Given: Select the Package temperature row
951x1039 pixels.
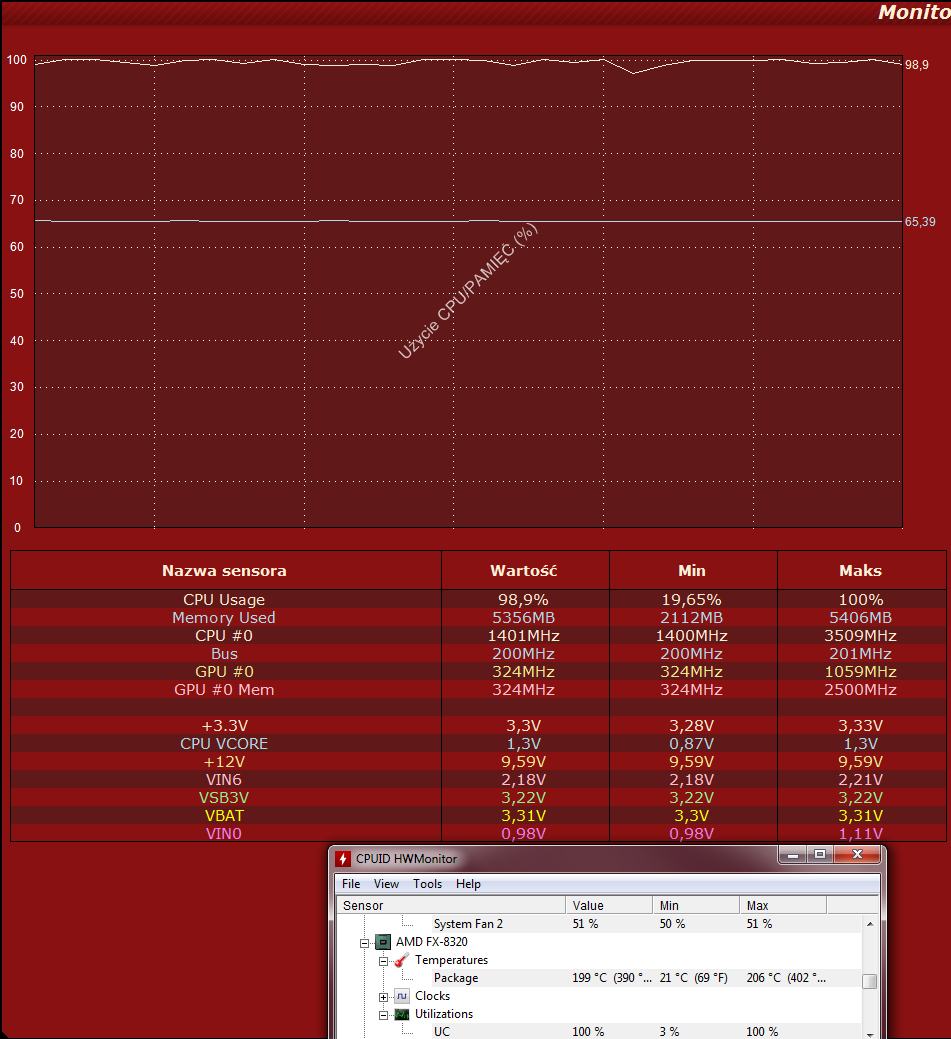Looking at the screenshot, I should (x=600, y=978).
